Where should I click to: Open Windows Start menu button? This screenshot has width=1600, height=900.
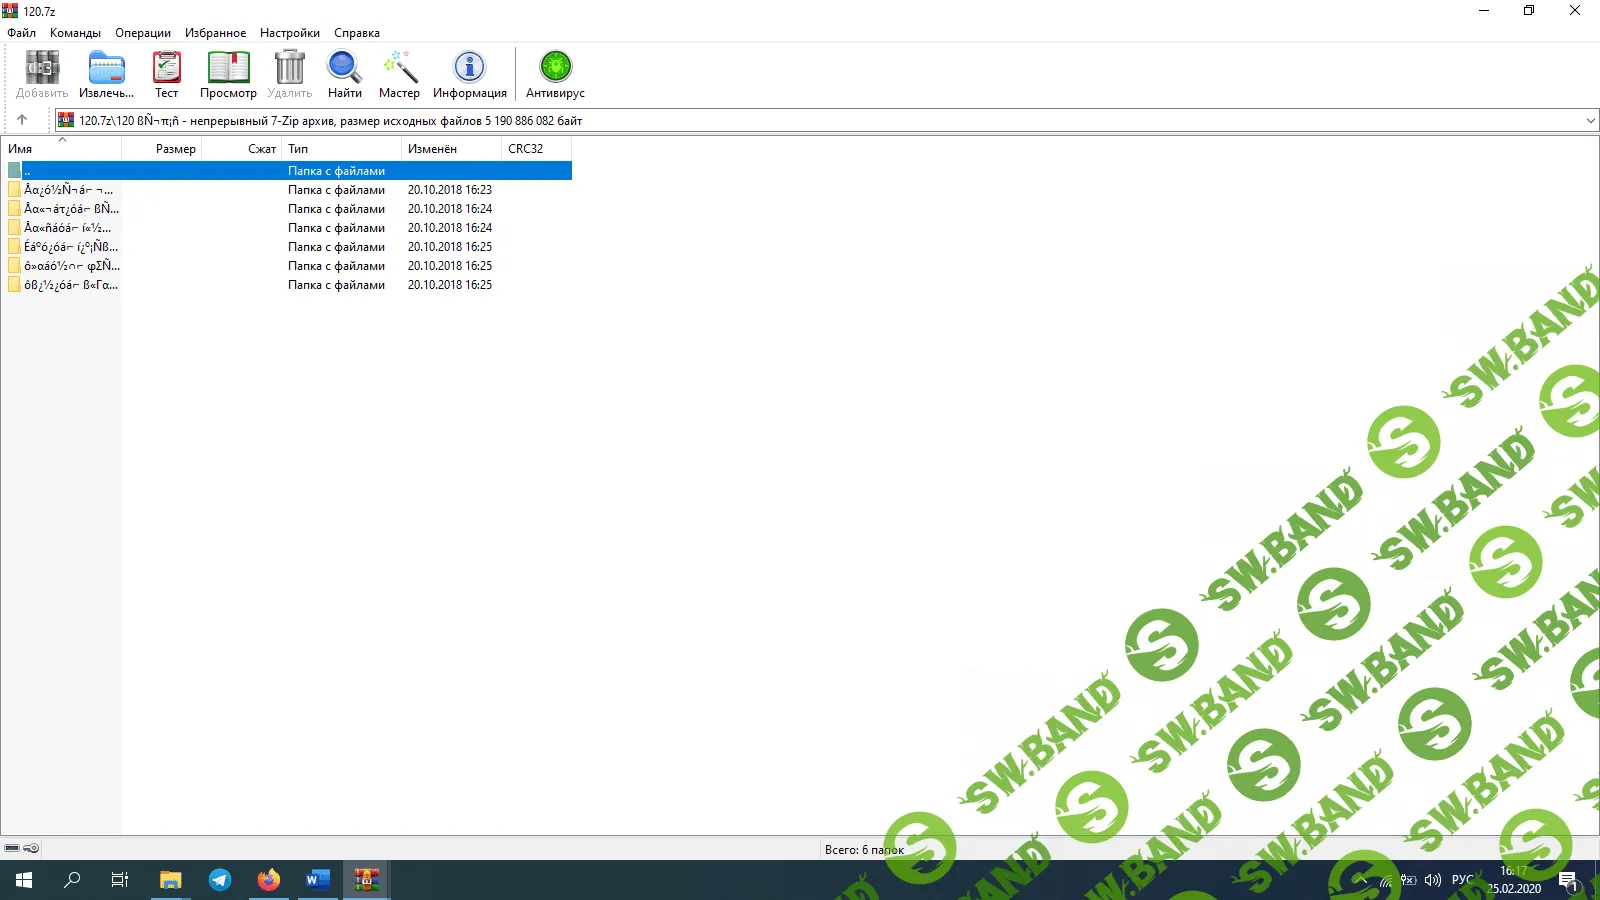[x=24, y=880]
